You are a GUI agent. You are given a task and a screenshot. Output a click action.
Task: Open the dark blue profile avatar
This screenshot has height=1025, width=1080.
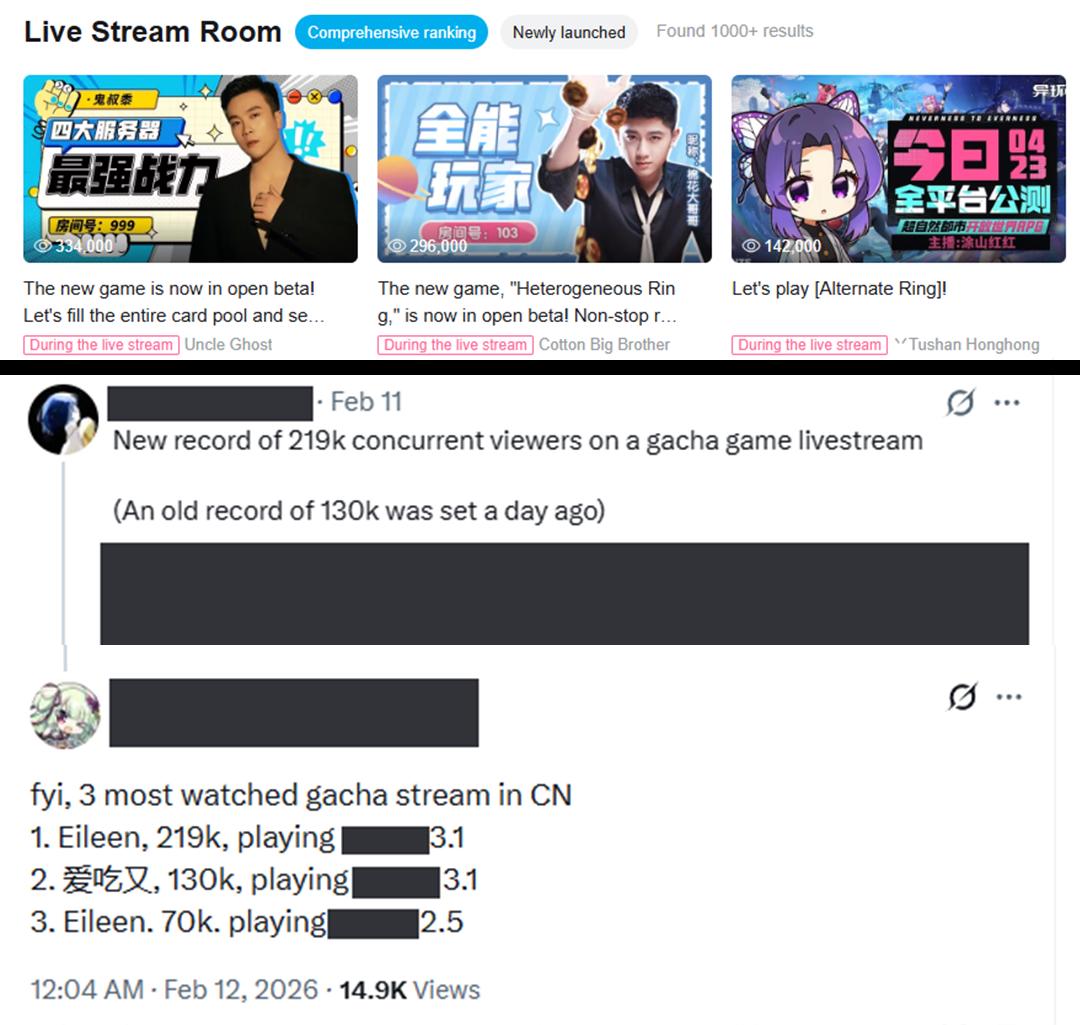63,420
